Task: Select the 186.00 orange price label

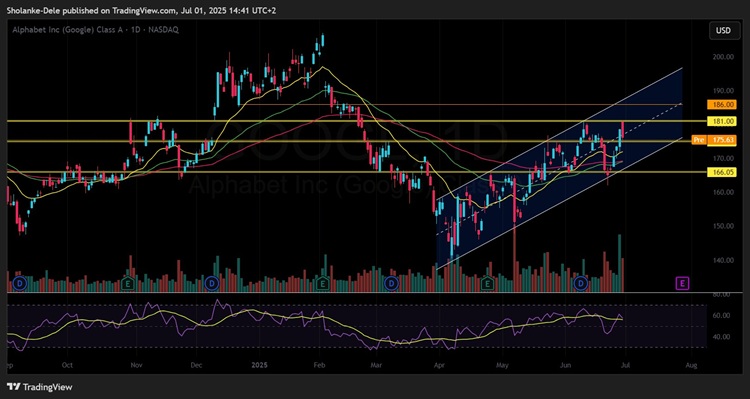Action: pos(721,104)
